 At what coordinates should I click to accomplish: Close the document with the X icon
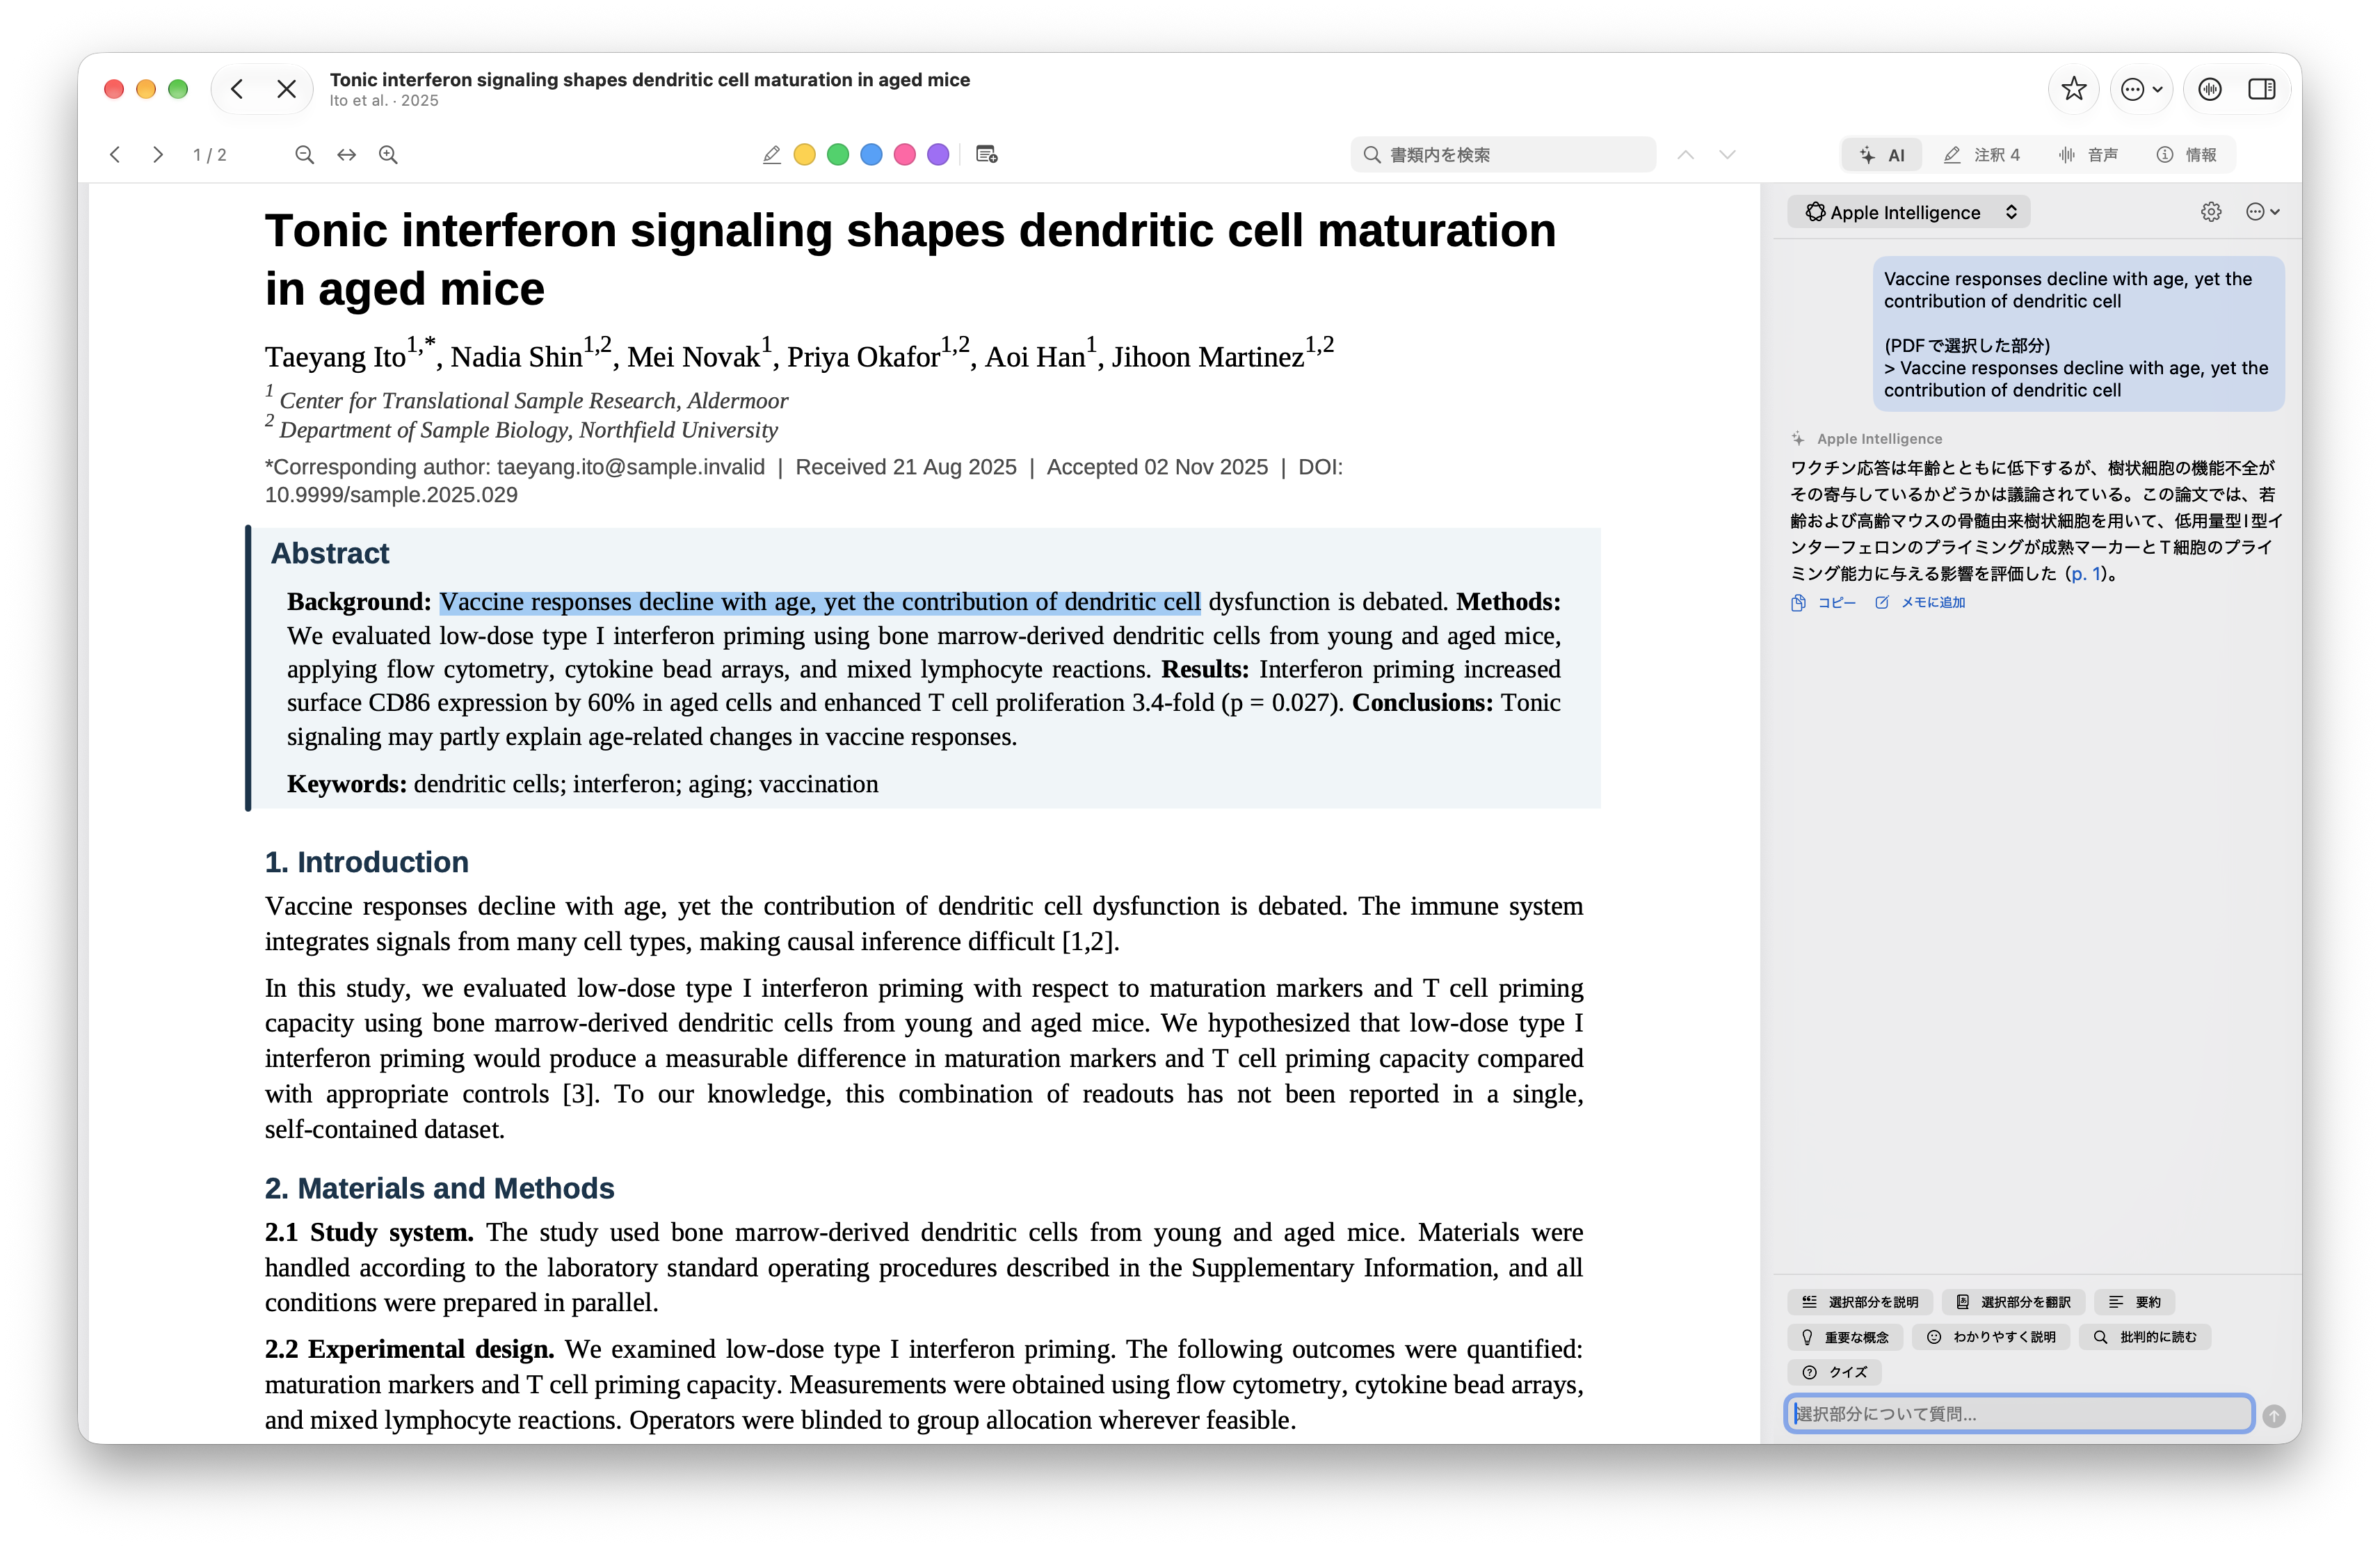tap(286, 89)
